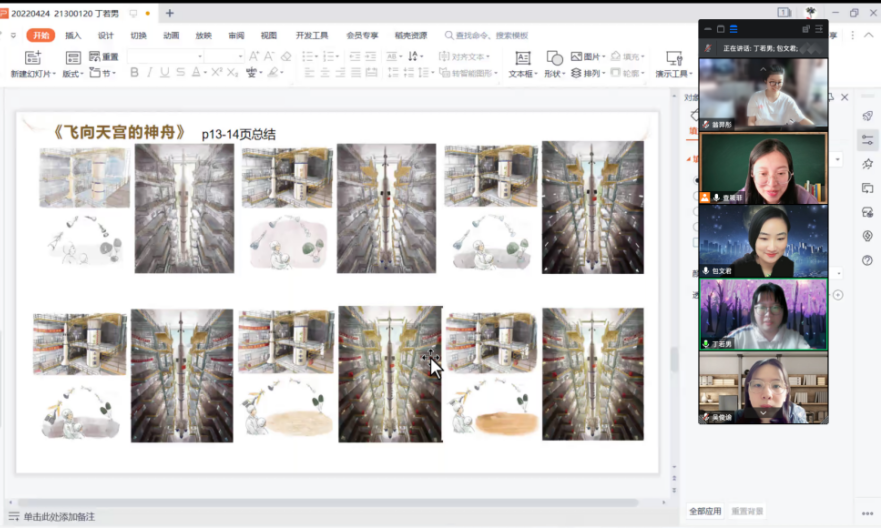Click the font color A icon
The width and height of the screenshot is (881, 528).
(196, 72)
